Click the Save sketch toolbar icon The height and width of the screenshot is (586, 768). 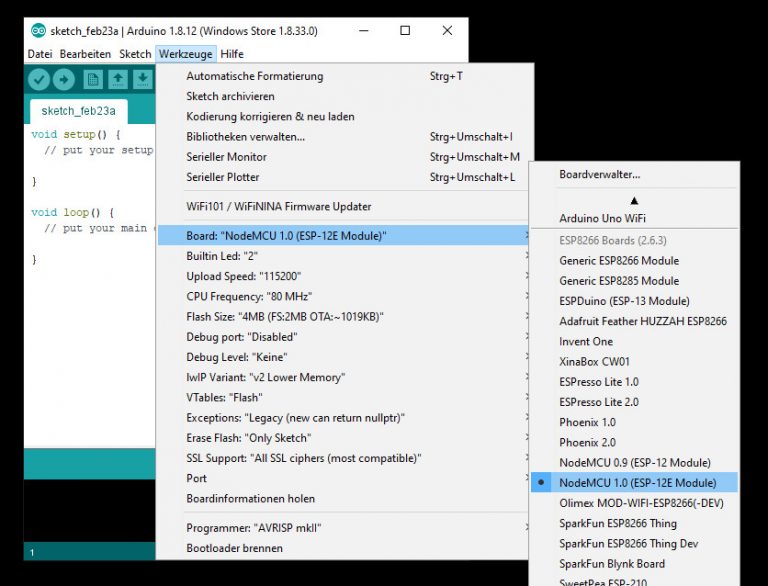142,80
